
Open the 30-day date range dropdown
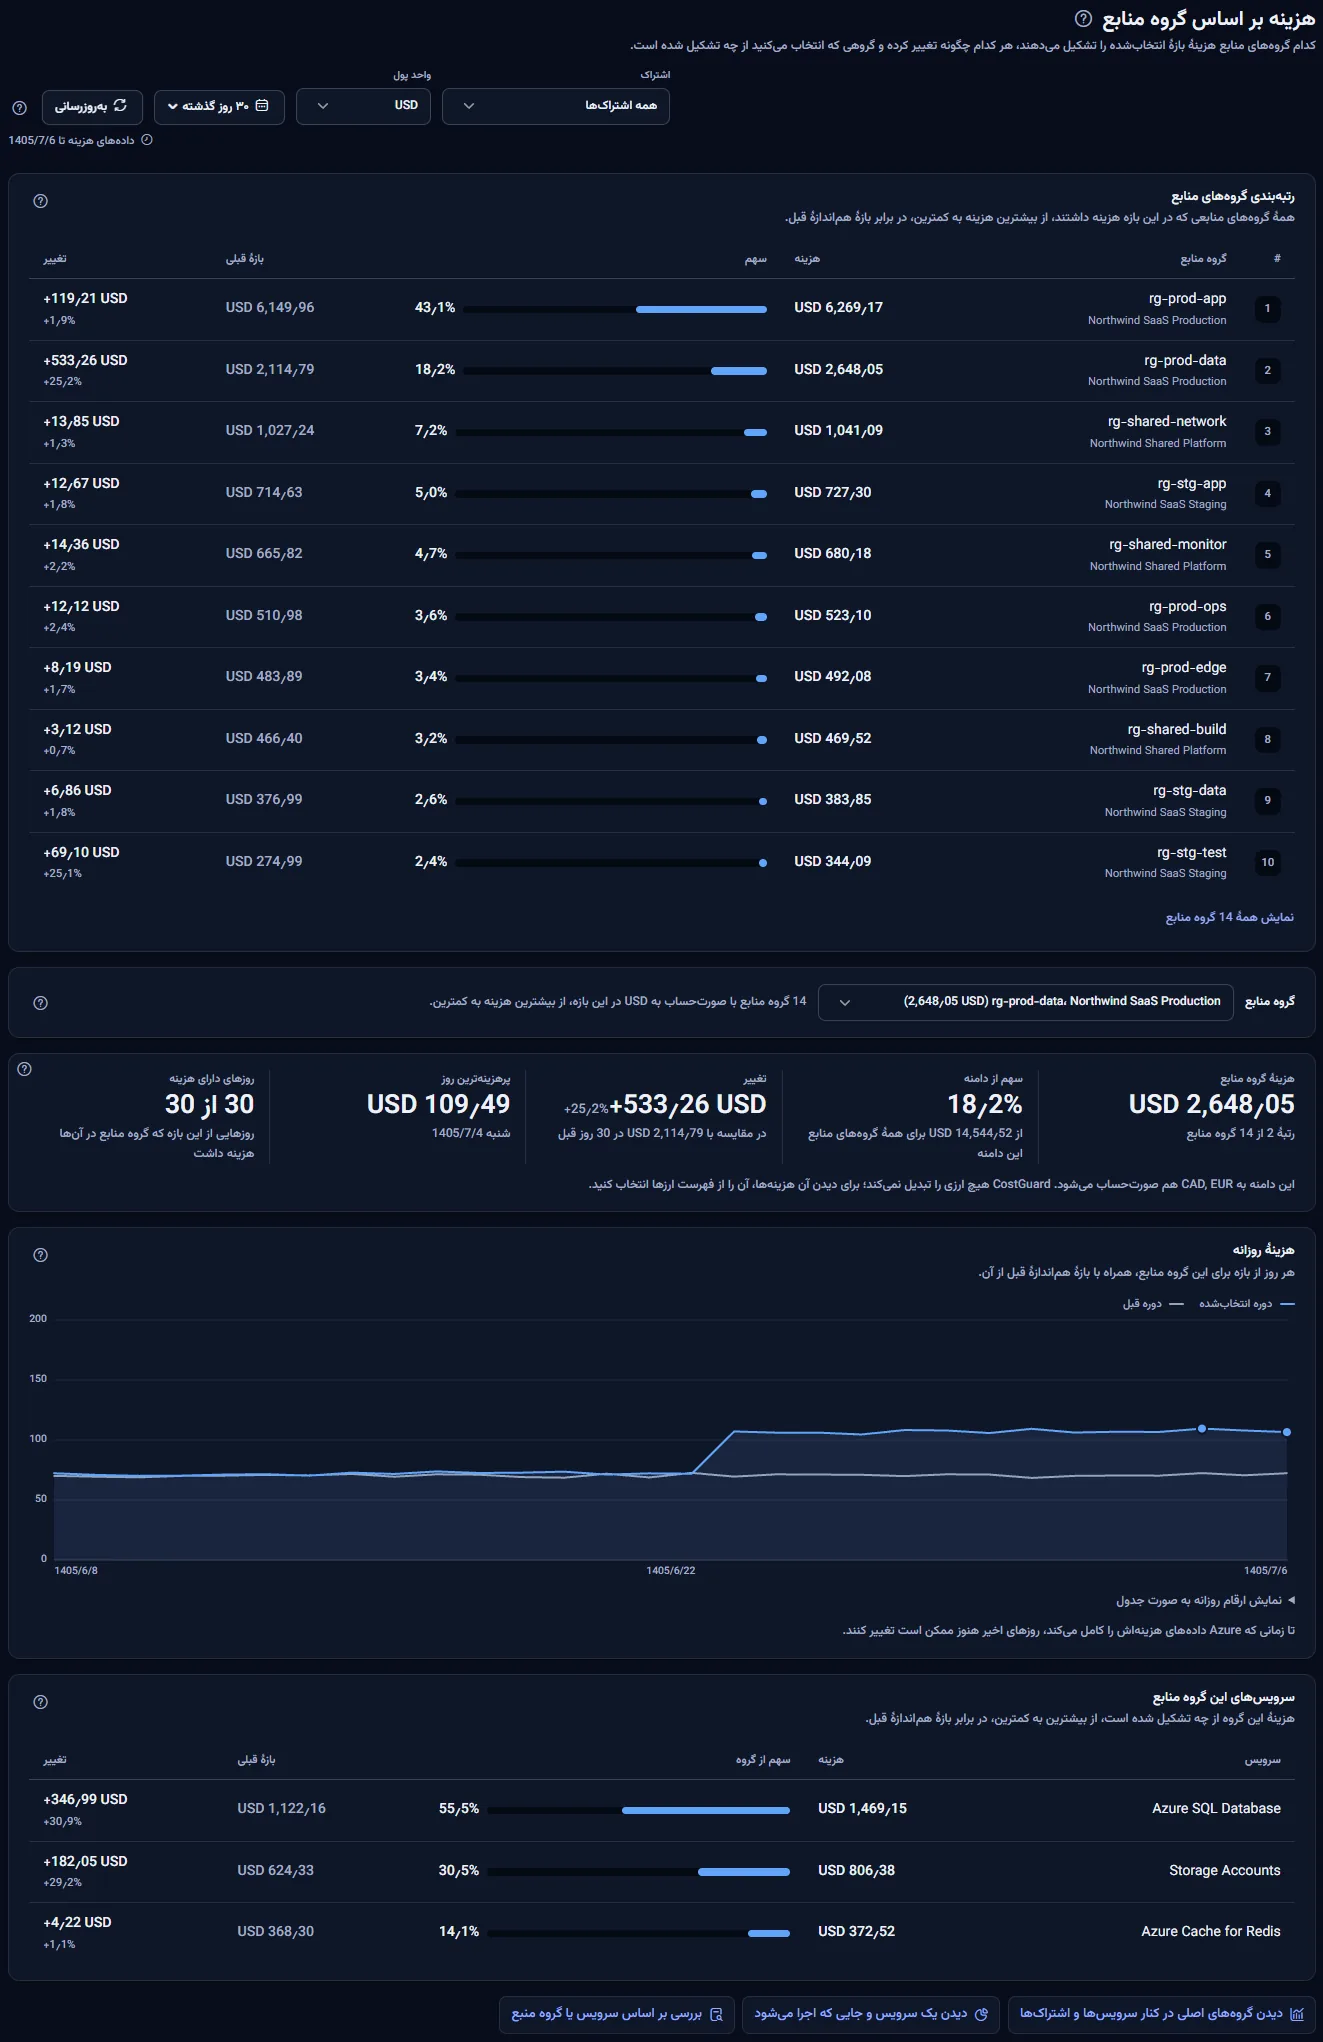coord(219,107)
